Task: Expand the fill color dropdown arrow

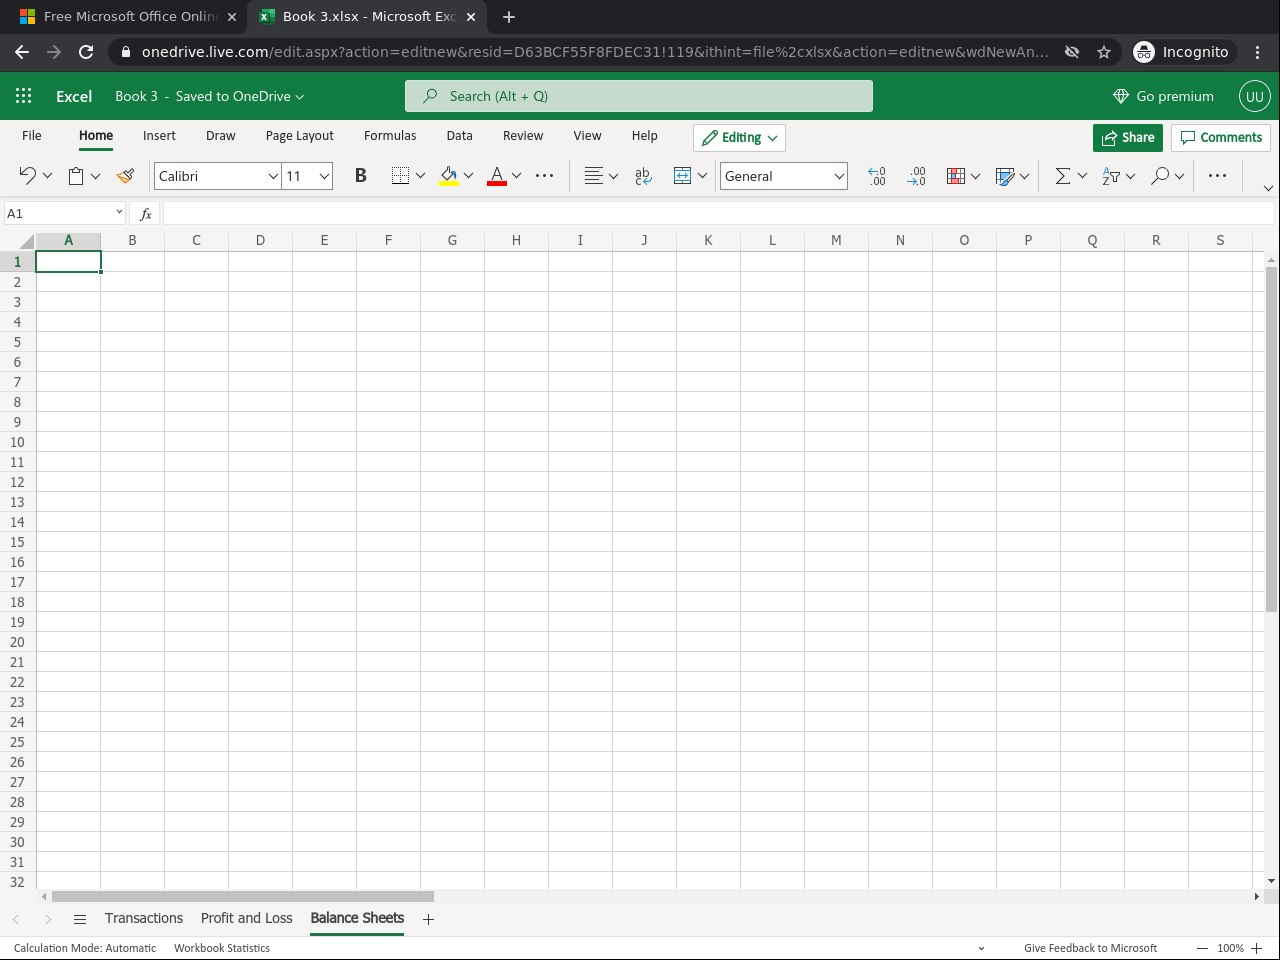Action: click(x=468, y=176)
